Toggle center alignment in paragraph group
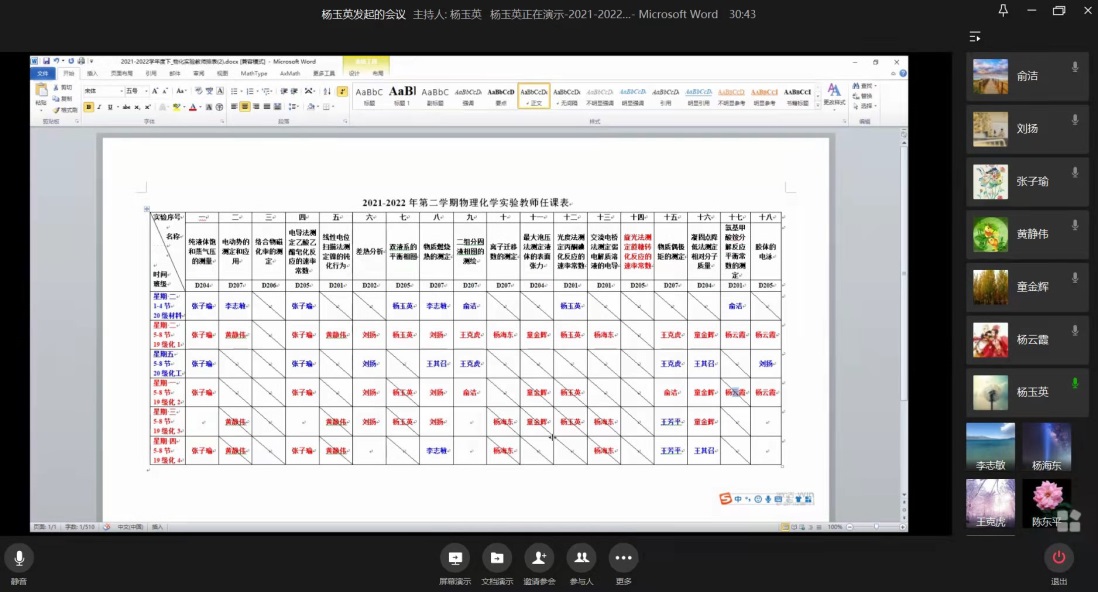Viewport: 1098px width, 592px height. [246, 107]
